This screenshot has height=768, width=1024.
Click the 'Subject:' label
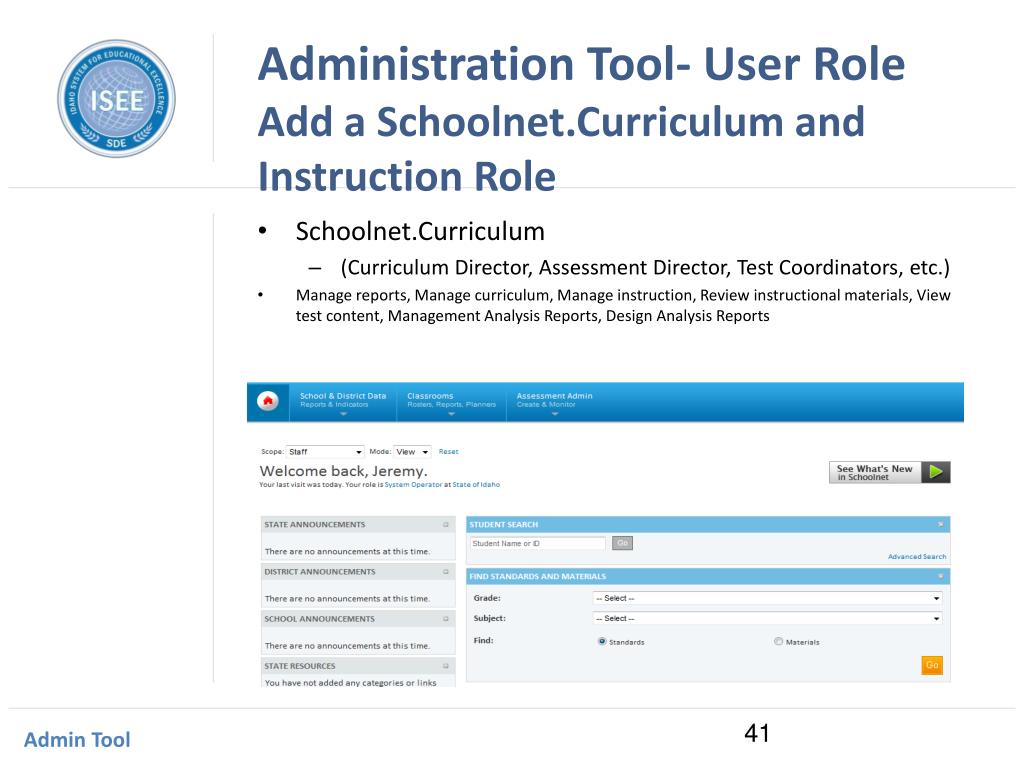click(x=490, y=618)
